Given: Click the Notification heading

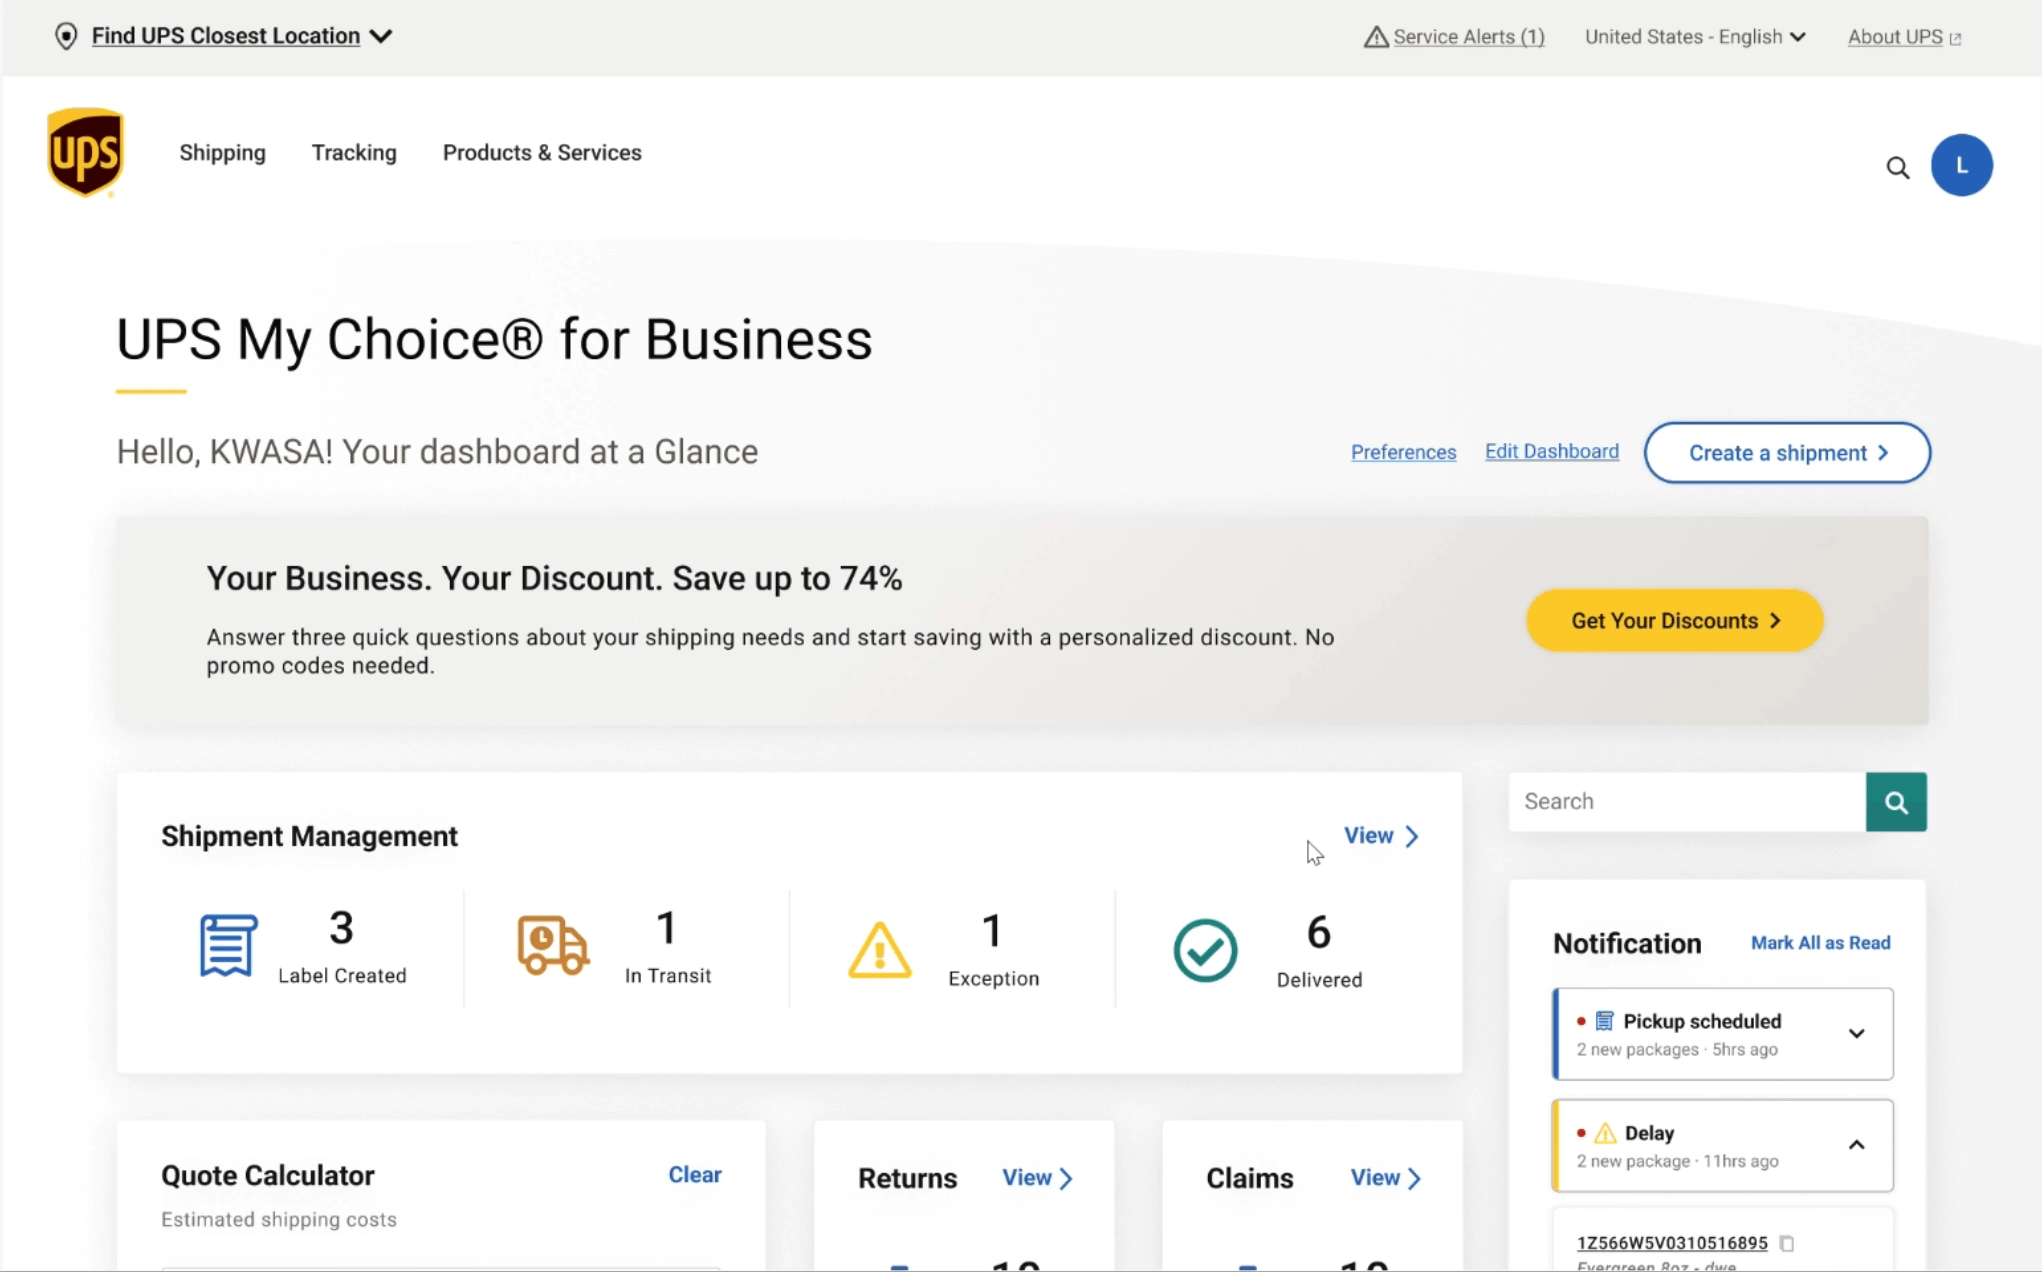Looking at the screenshot, I should [x=1627, y=943].
